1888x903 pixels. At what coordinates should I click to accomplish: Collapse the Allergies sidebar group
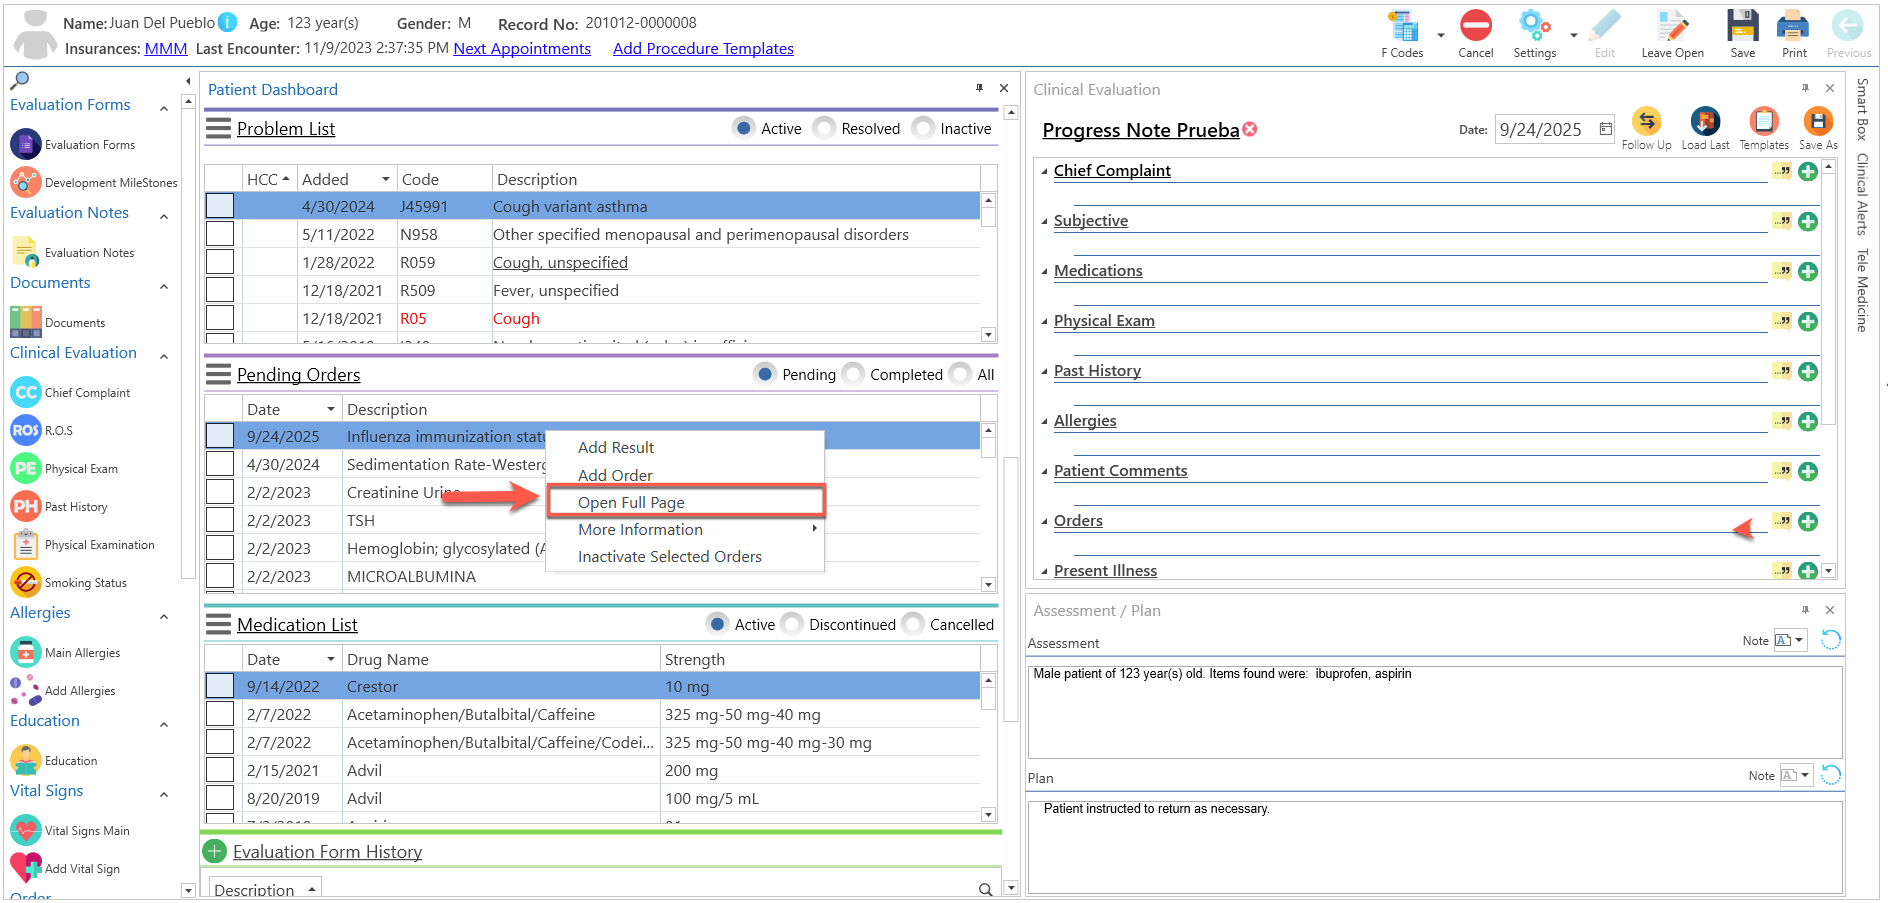coord(164,616)
